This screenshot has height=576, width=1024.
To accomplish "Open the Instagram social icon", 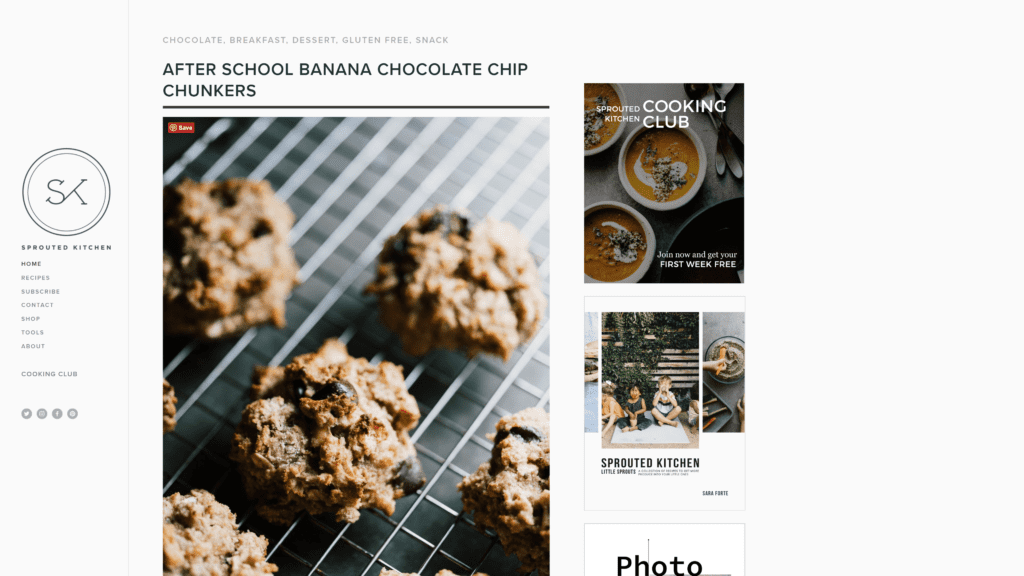I will [x=42, y=413].
